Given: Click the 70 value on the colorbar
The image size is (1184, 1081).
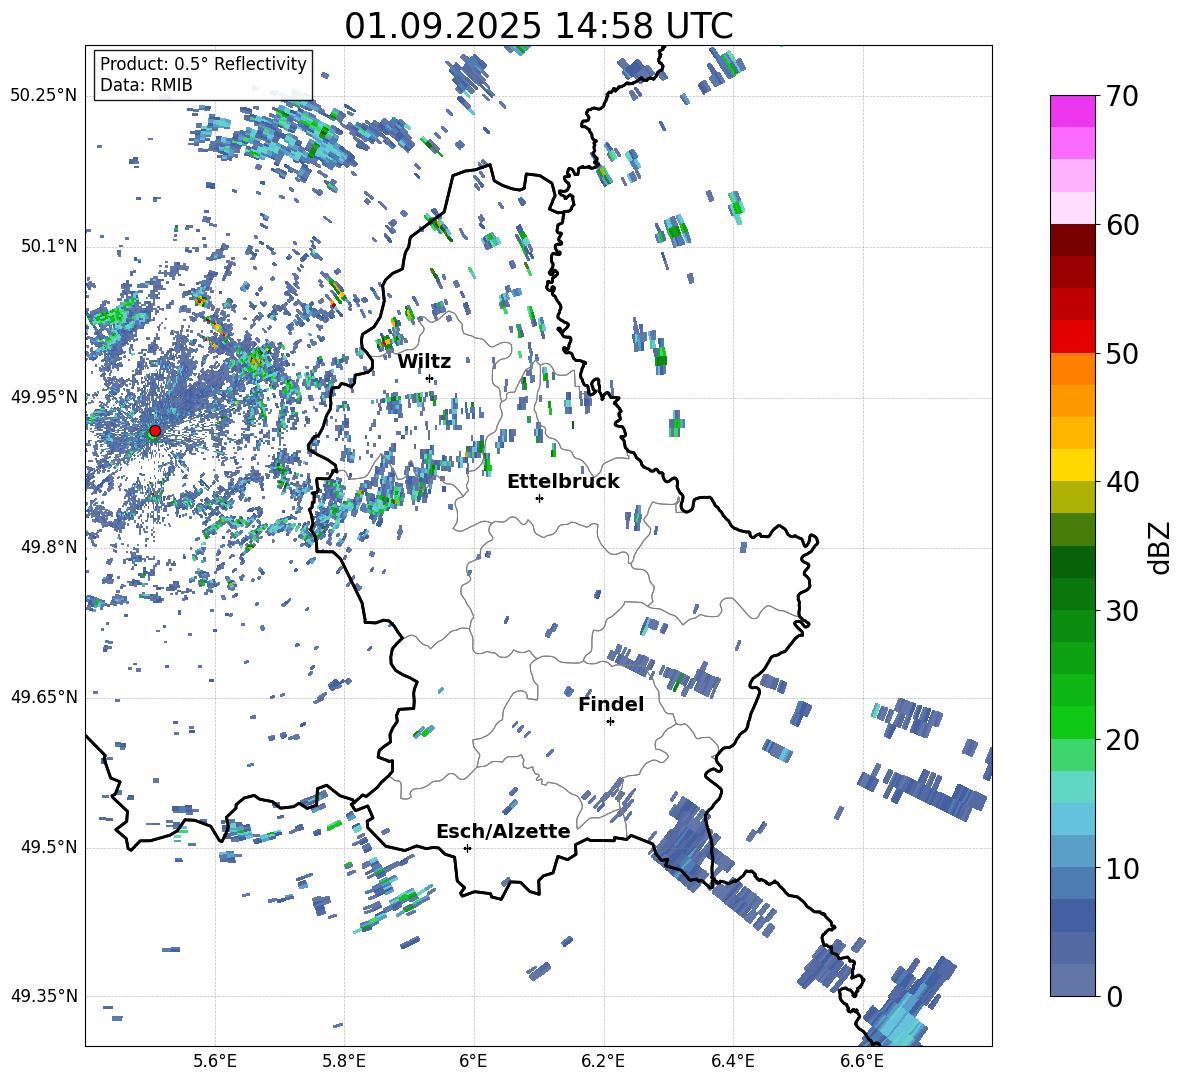Looking at the screenshot, I should click(x=1122, y=96).
